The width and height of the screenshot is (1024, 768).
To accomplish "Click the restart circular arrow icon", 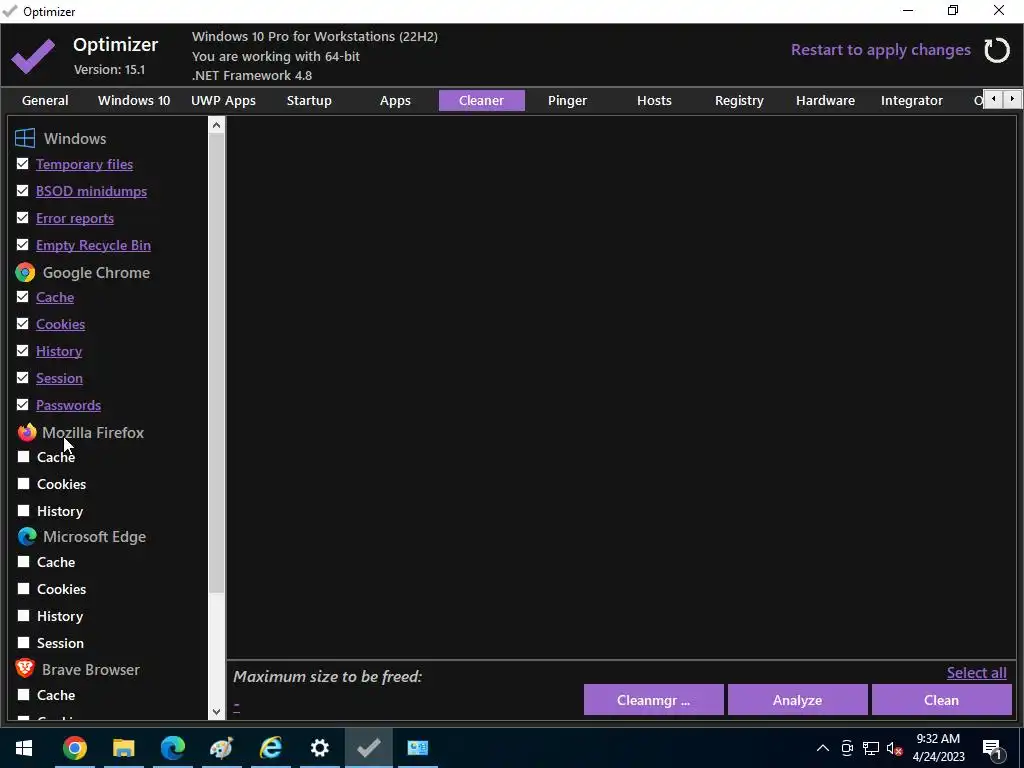I will point(997,50).
